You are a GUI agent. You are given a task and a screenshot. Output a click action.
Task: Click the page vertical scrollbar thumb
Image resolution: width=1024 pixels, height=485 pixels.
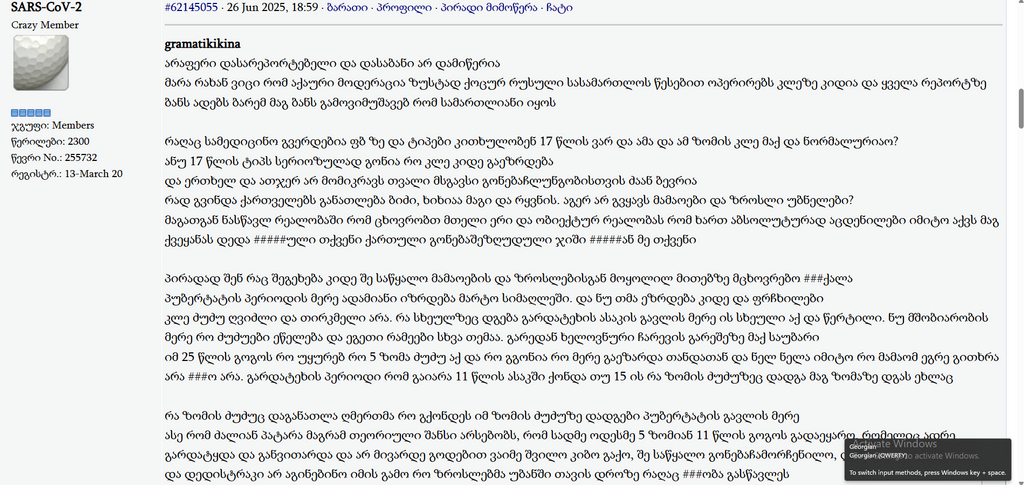pos(1019,109)
